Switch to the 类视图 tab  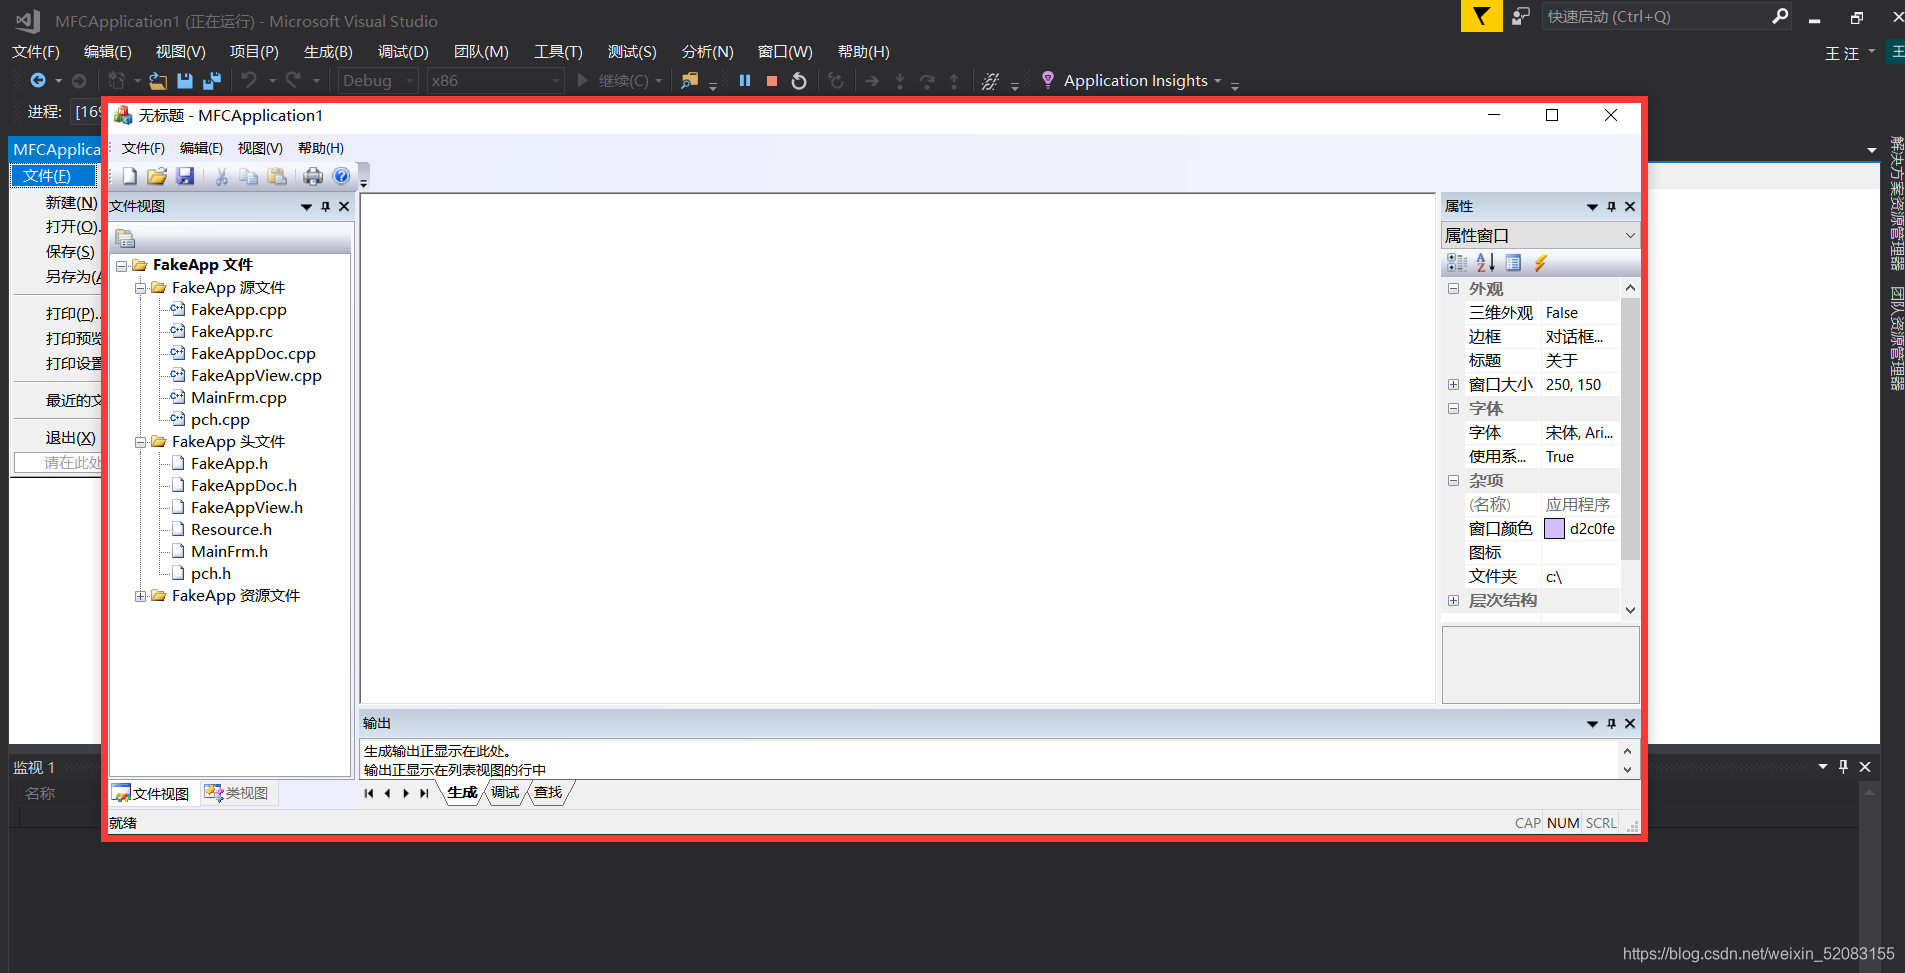coord(237,793)
